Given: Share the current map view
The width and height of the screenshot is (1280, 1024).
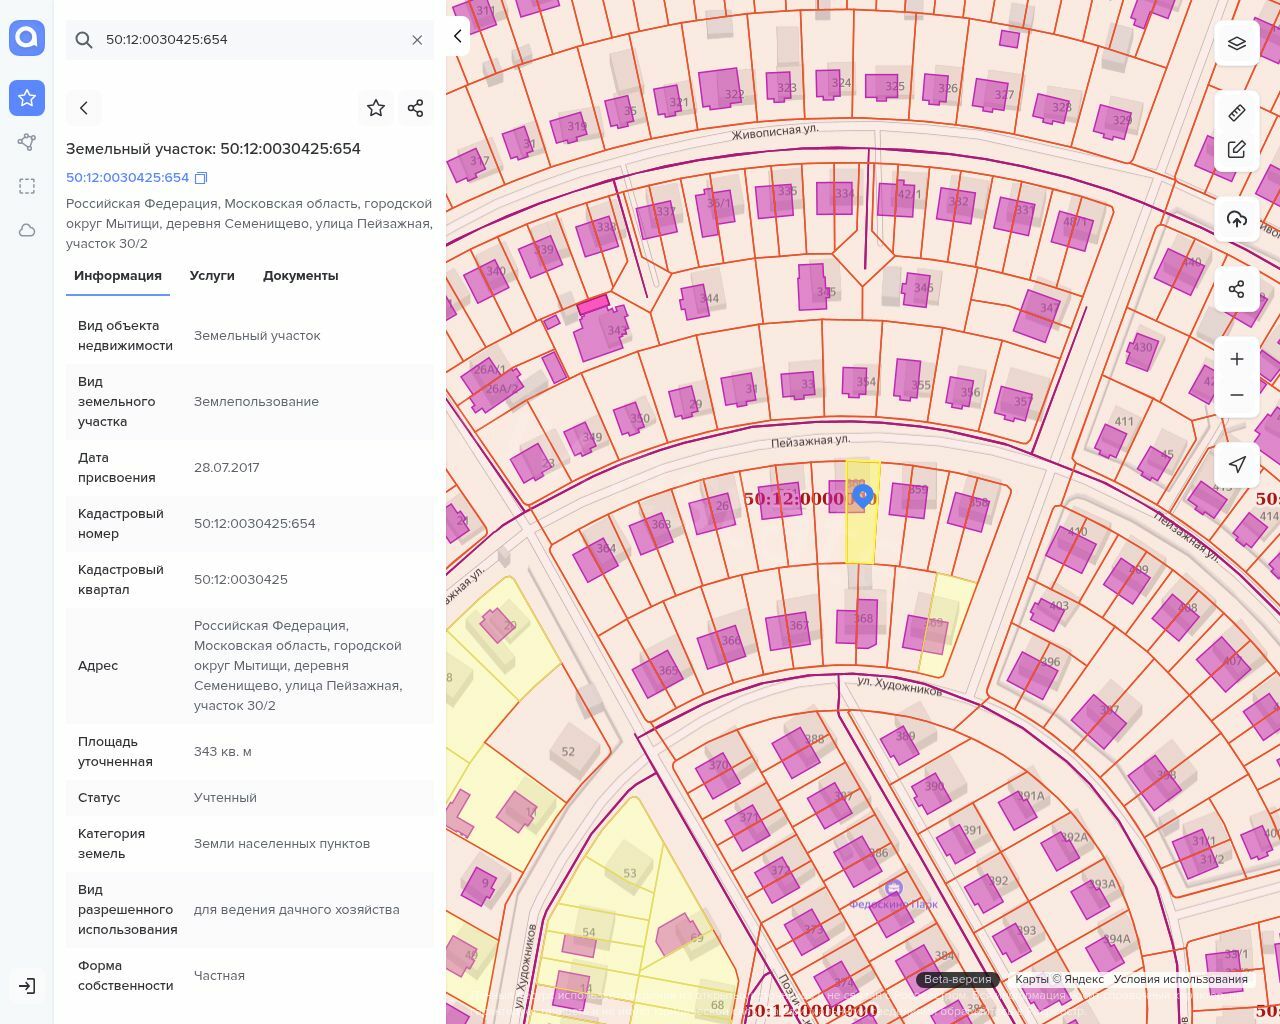Looking at the screenshot, I should 1237,289.
